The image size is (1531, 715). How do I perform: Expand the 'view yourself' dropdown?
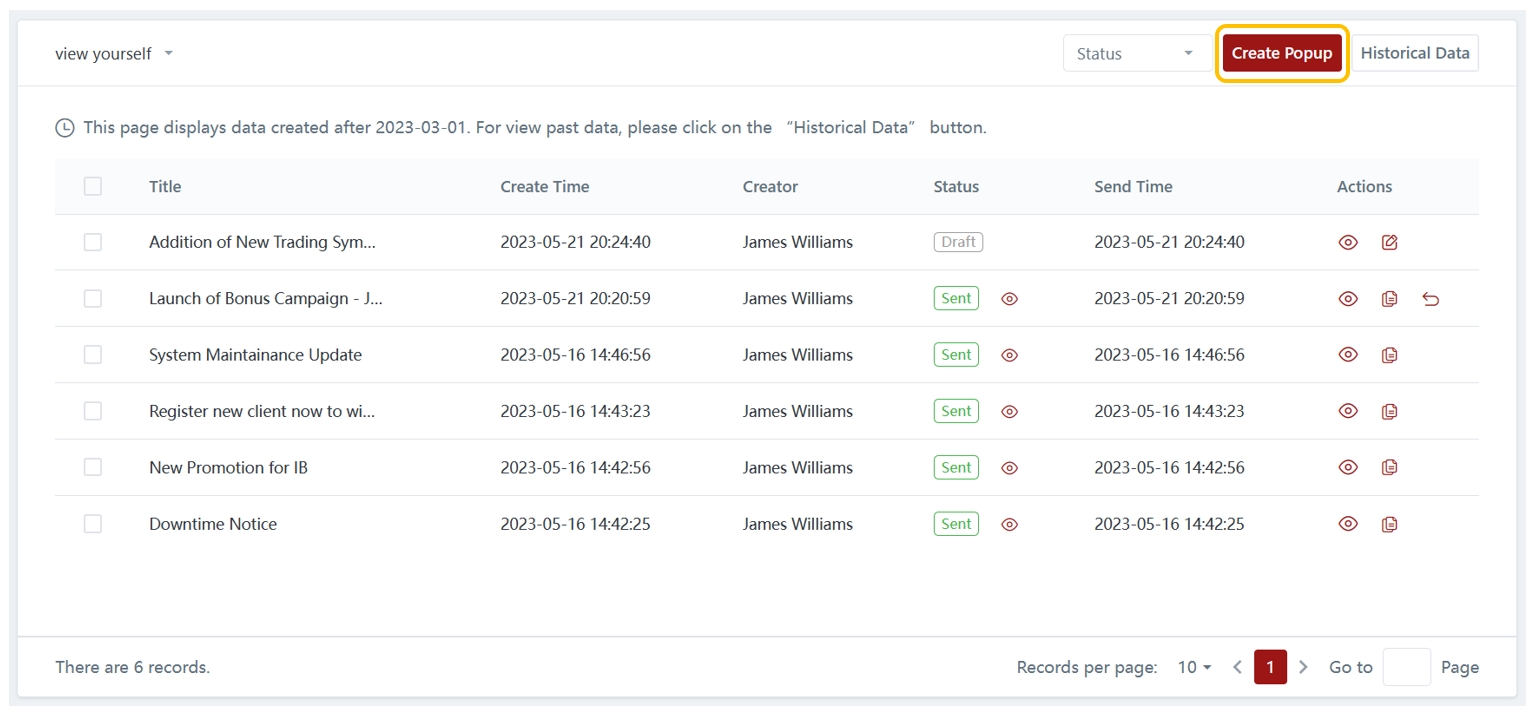[x=114, y=54]
